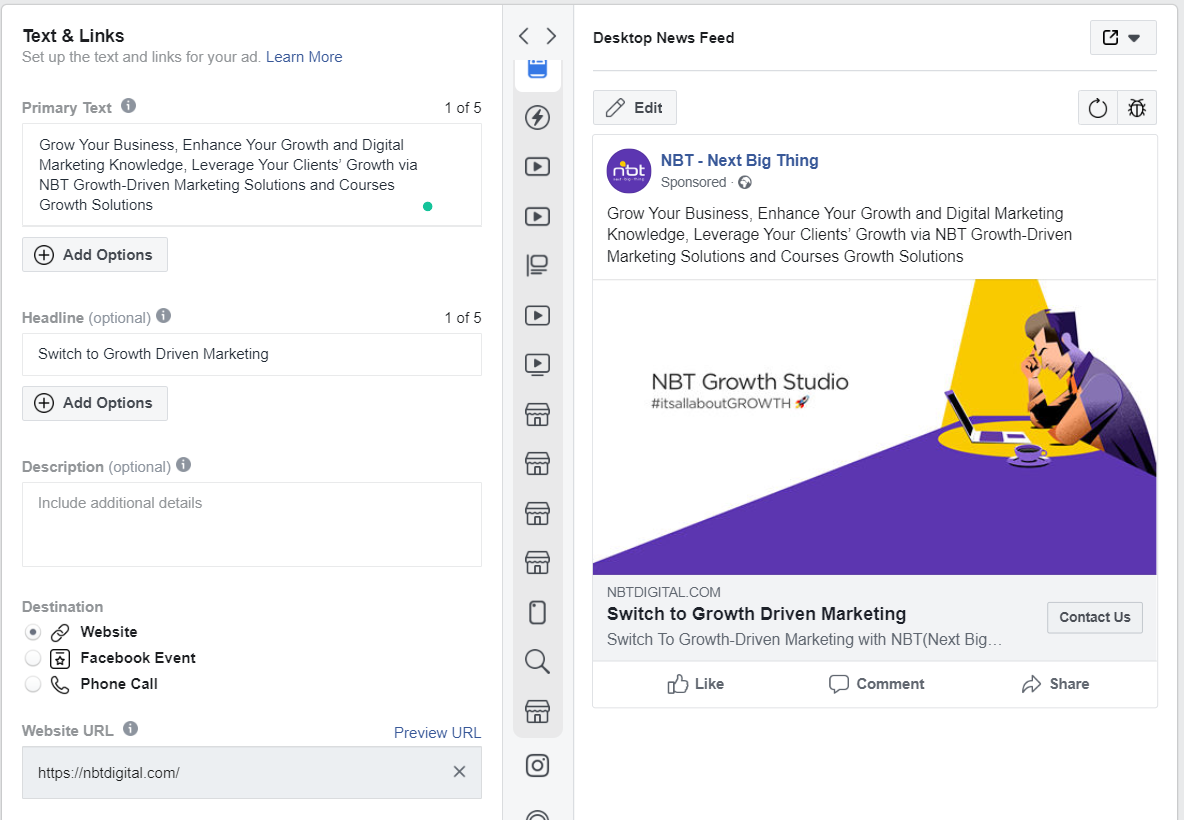1184x820 pixels.
Task: Click Add Options below Headline
Action: click(95, 403)
